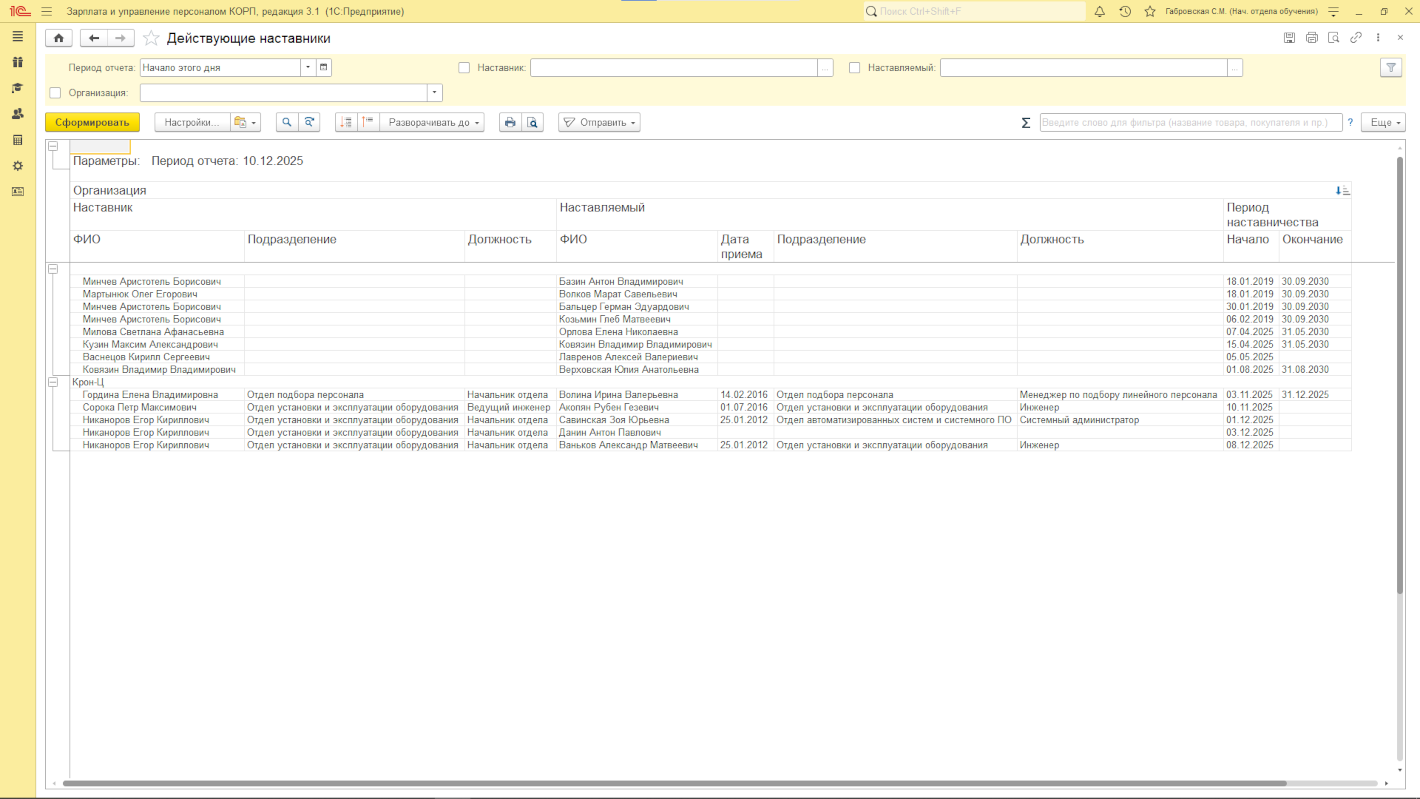Collapse the Крон-Ц group in report
Viewport: 1420px width, 799px height.
pos(53,382)
